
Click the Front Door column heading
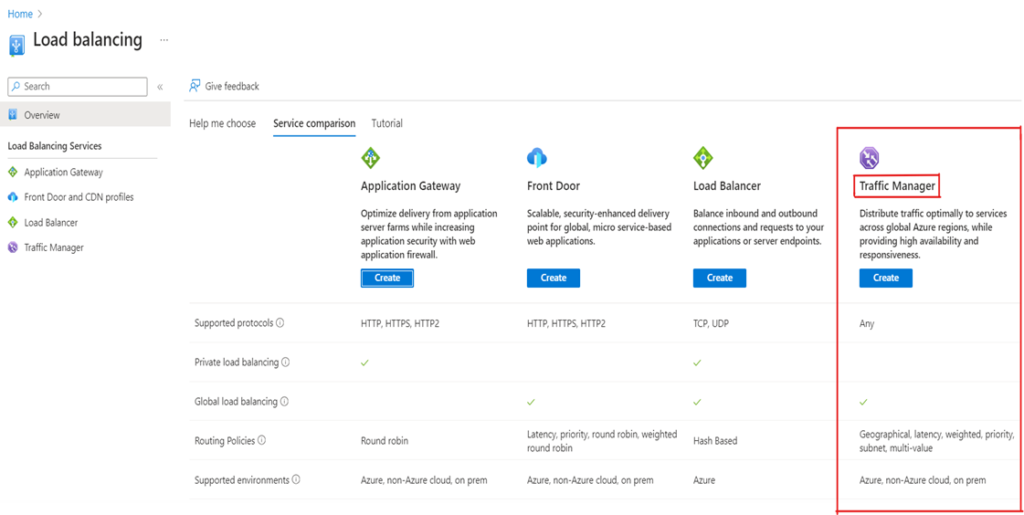(x=553, y=186)
